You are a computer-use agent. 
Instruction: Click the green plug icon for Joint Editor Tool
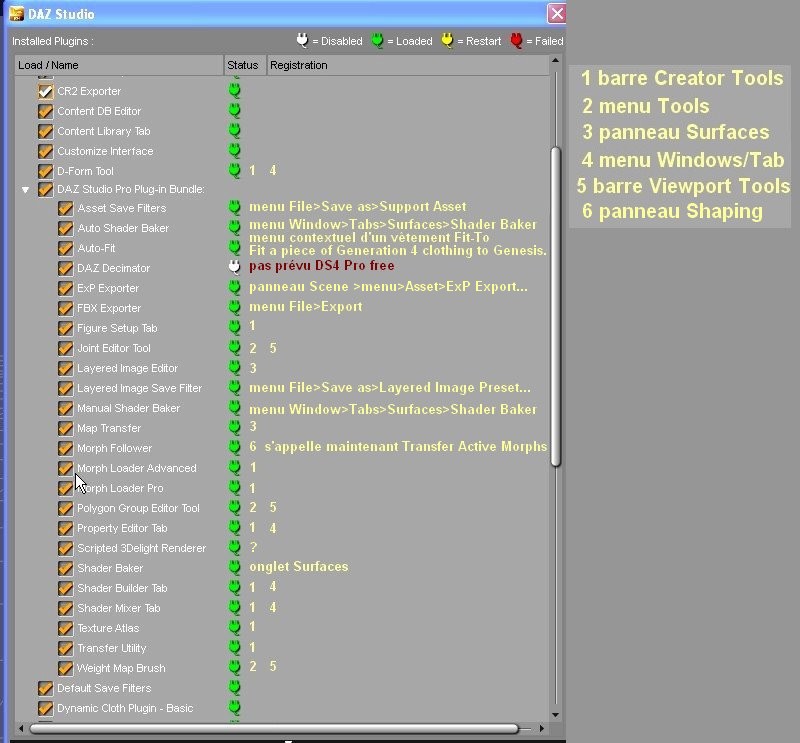[x=234, y=348]
